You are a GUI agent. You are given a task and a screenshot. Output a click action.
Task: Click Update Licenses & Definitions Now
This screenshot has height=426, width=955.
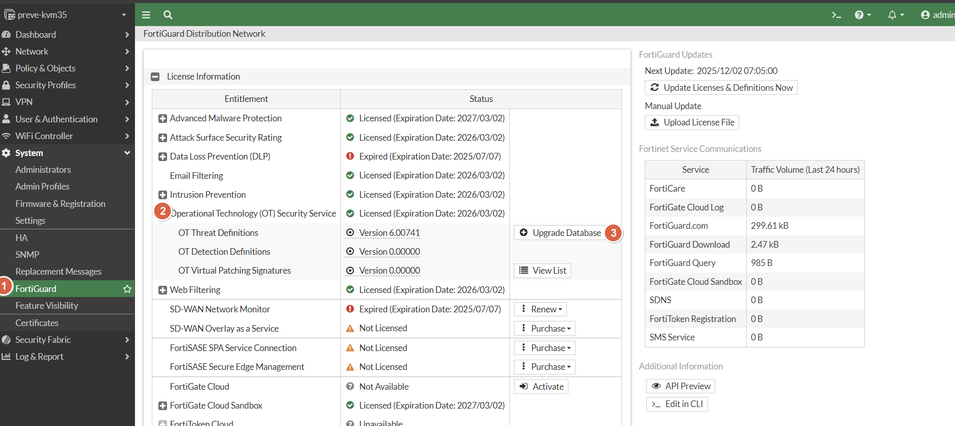(x=722, y=88)
